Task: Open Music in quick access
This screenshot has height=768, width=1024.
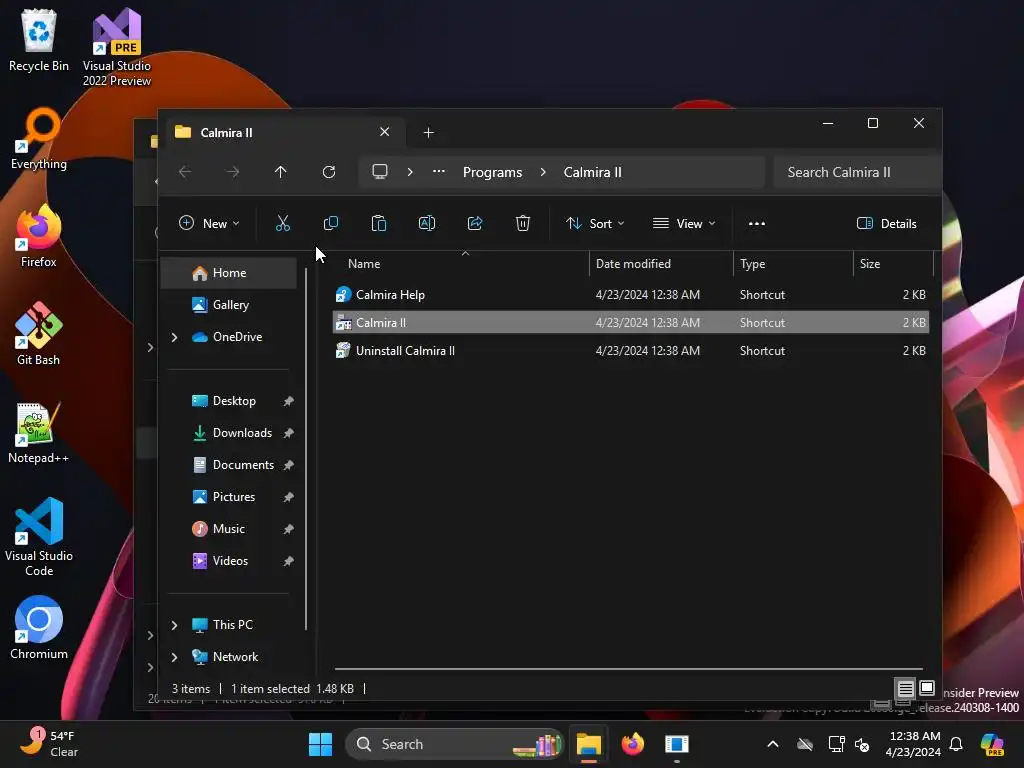Action: click(229, 529)
